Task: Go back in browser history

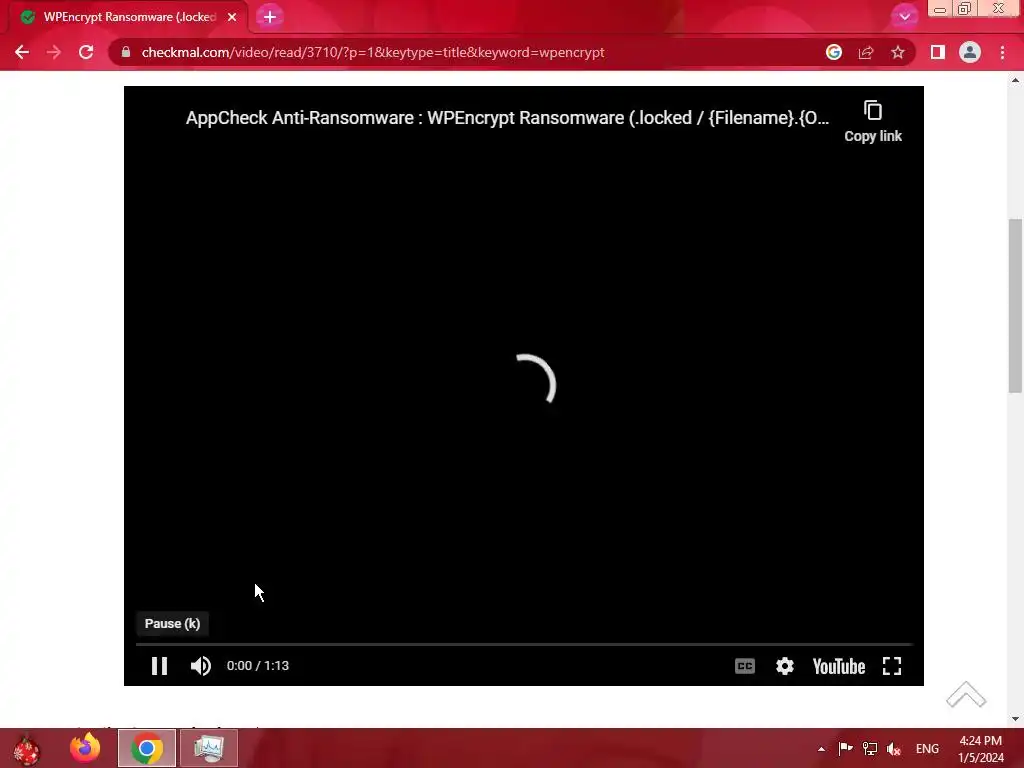Action: click(x=22, y=52)
